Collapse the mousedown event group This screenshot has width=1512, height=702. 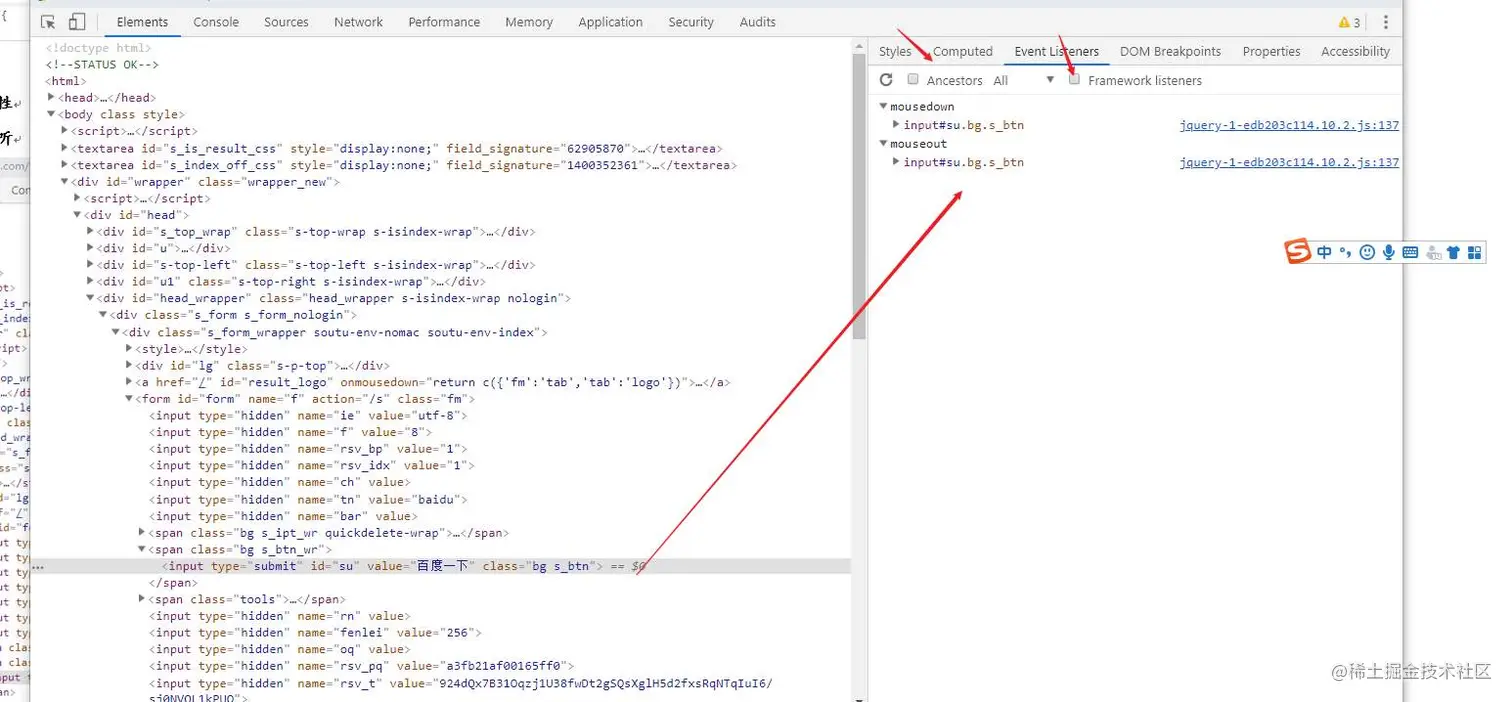[883, 106]
